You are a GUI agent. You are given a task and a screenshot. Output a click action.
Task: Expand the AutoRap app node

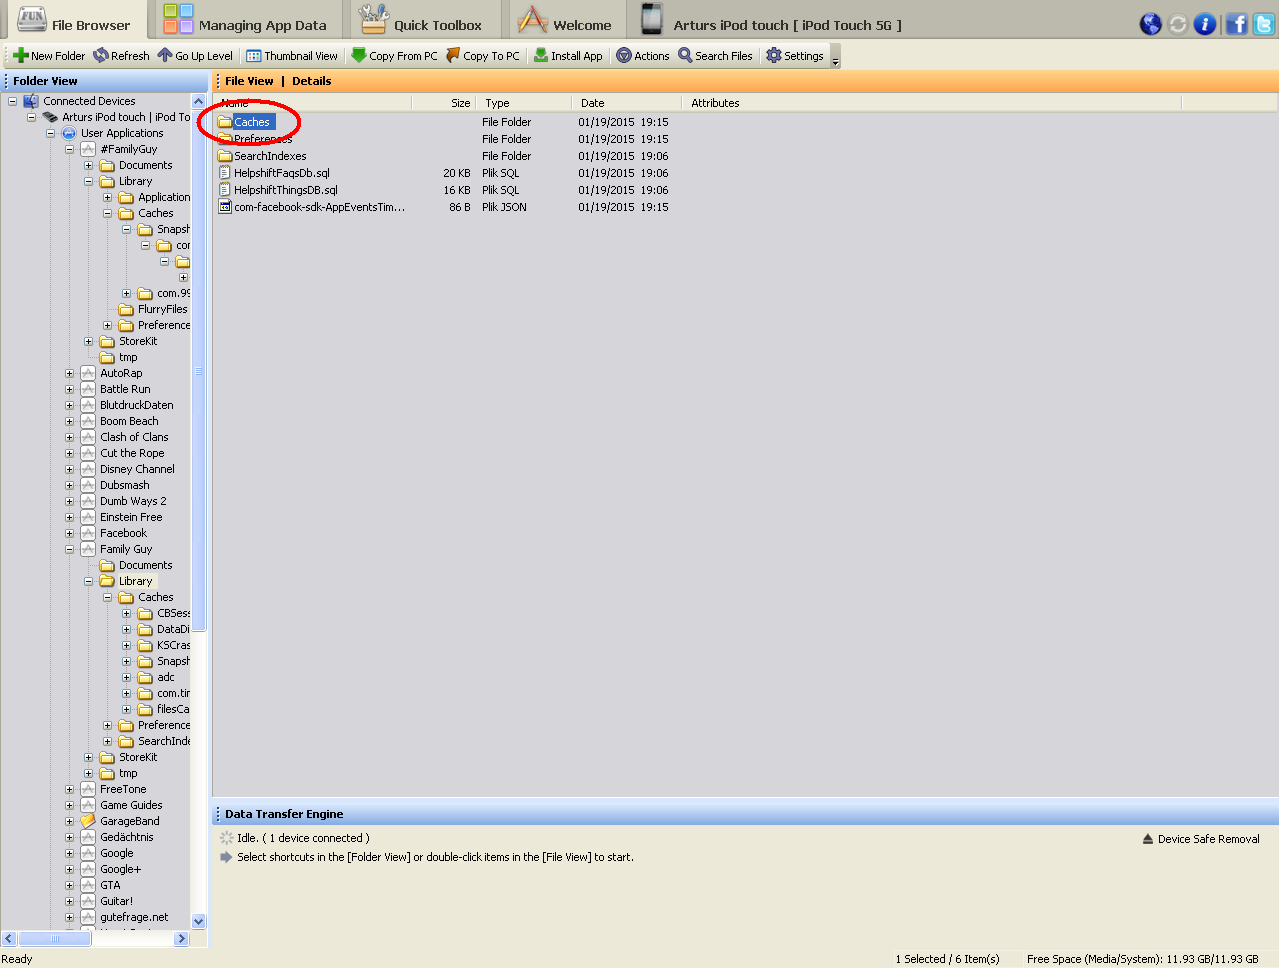click(x=69, y=373)
